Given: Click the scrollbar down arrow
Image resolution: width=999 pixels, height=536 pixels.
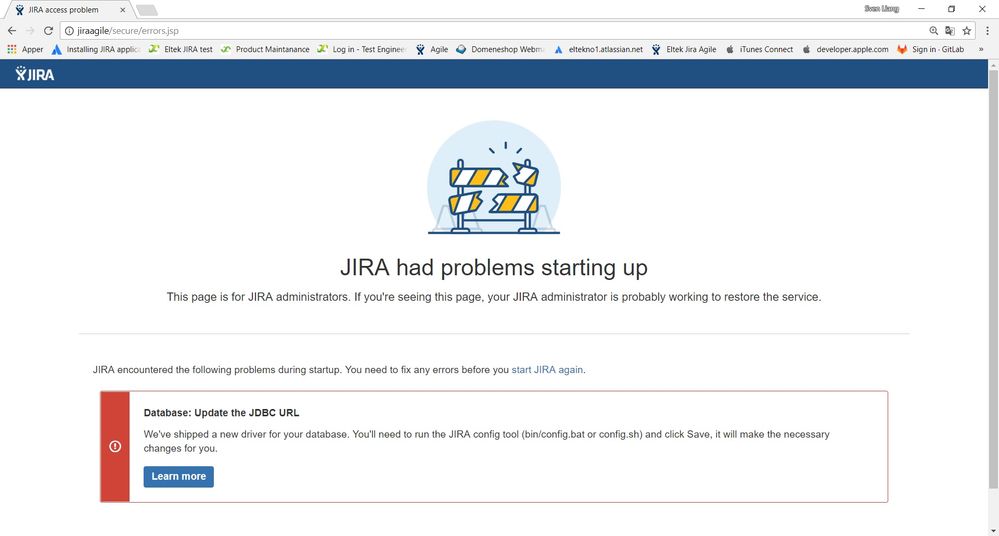Looking at the screenshot, I should [x=993, y=530].
